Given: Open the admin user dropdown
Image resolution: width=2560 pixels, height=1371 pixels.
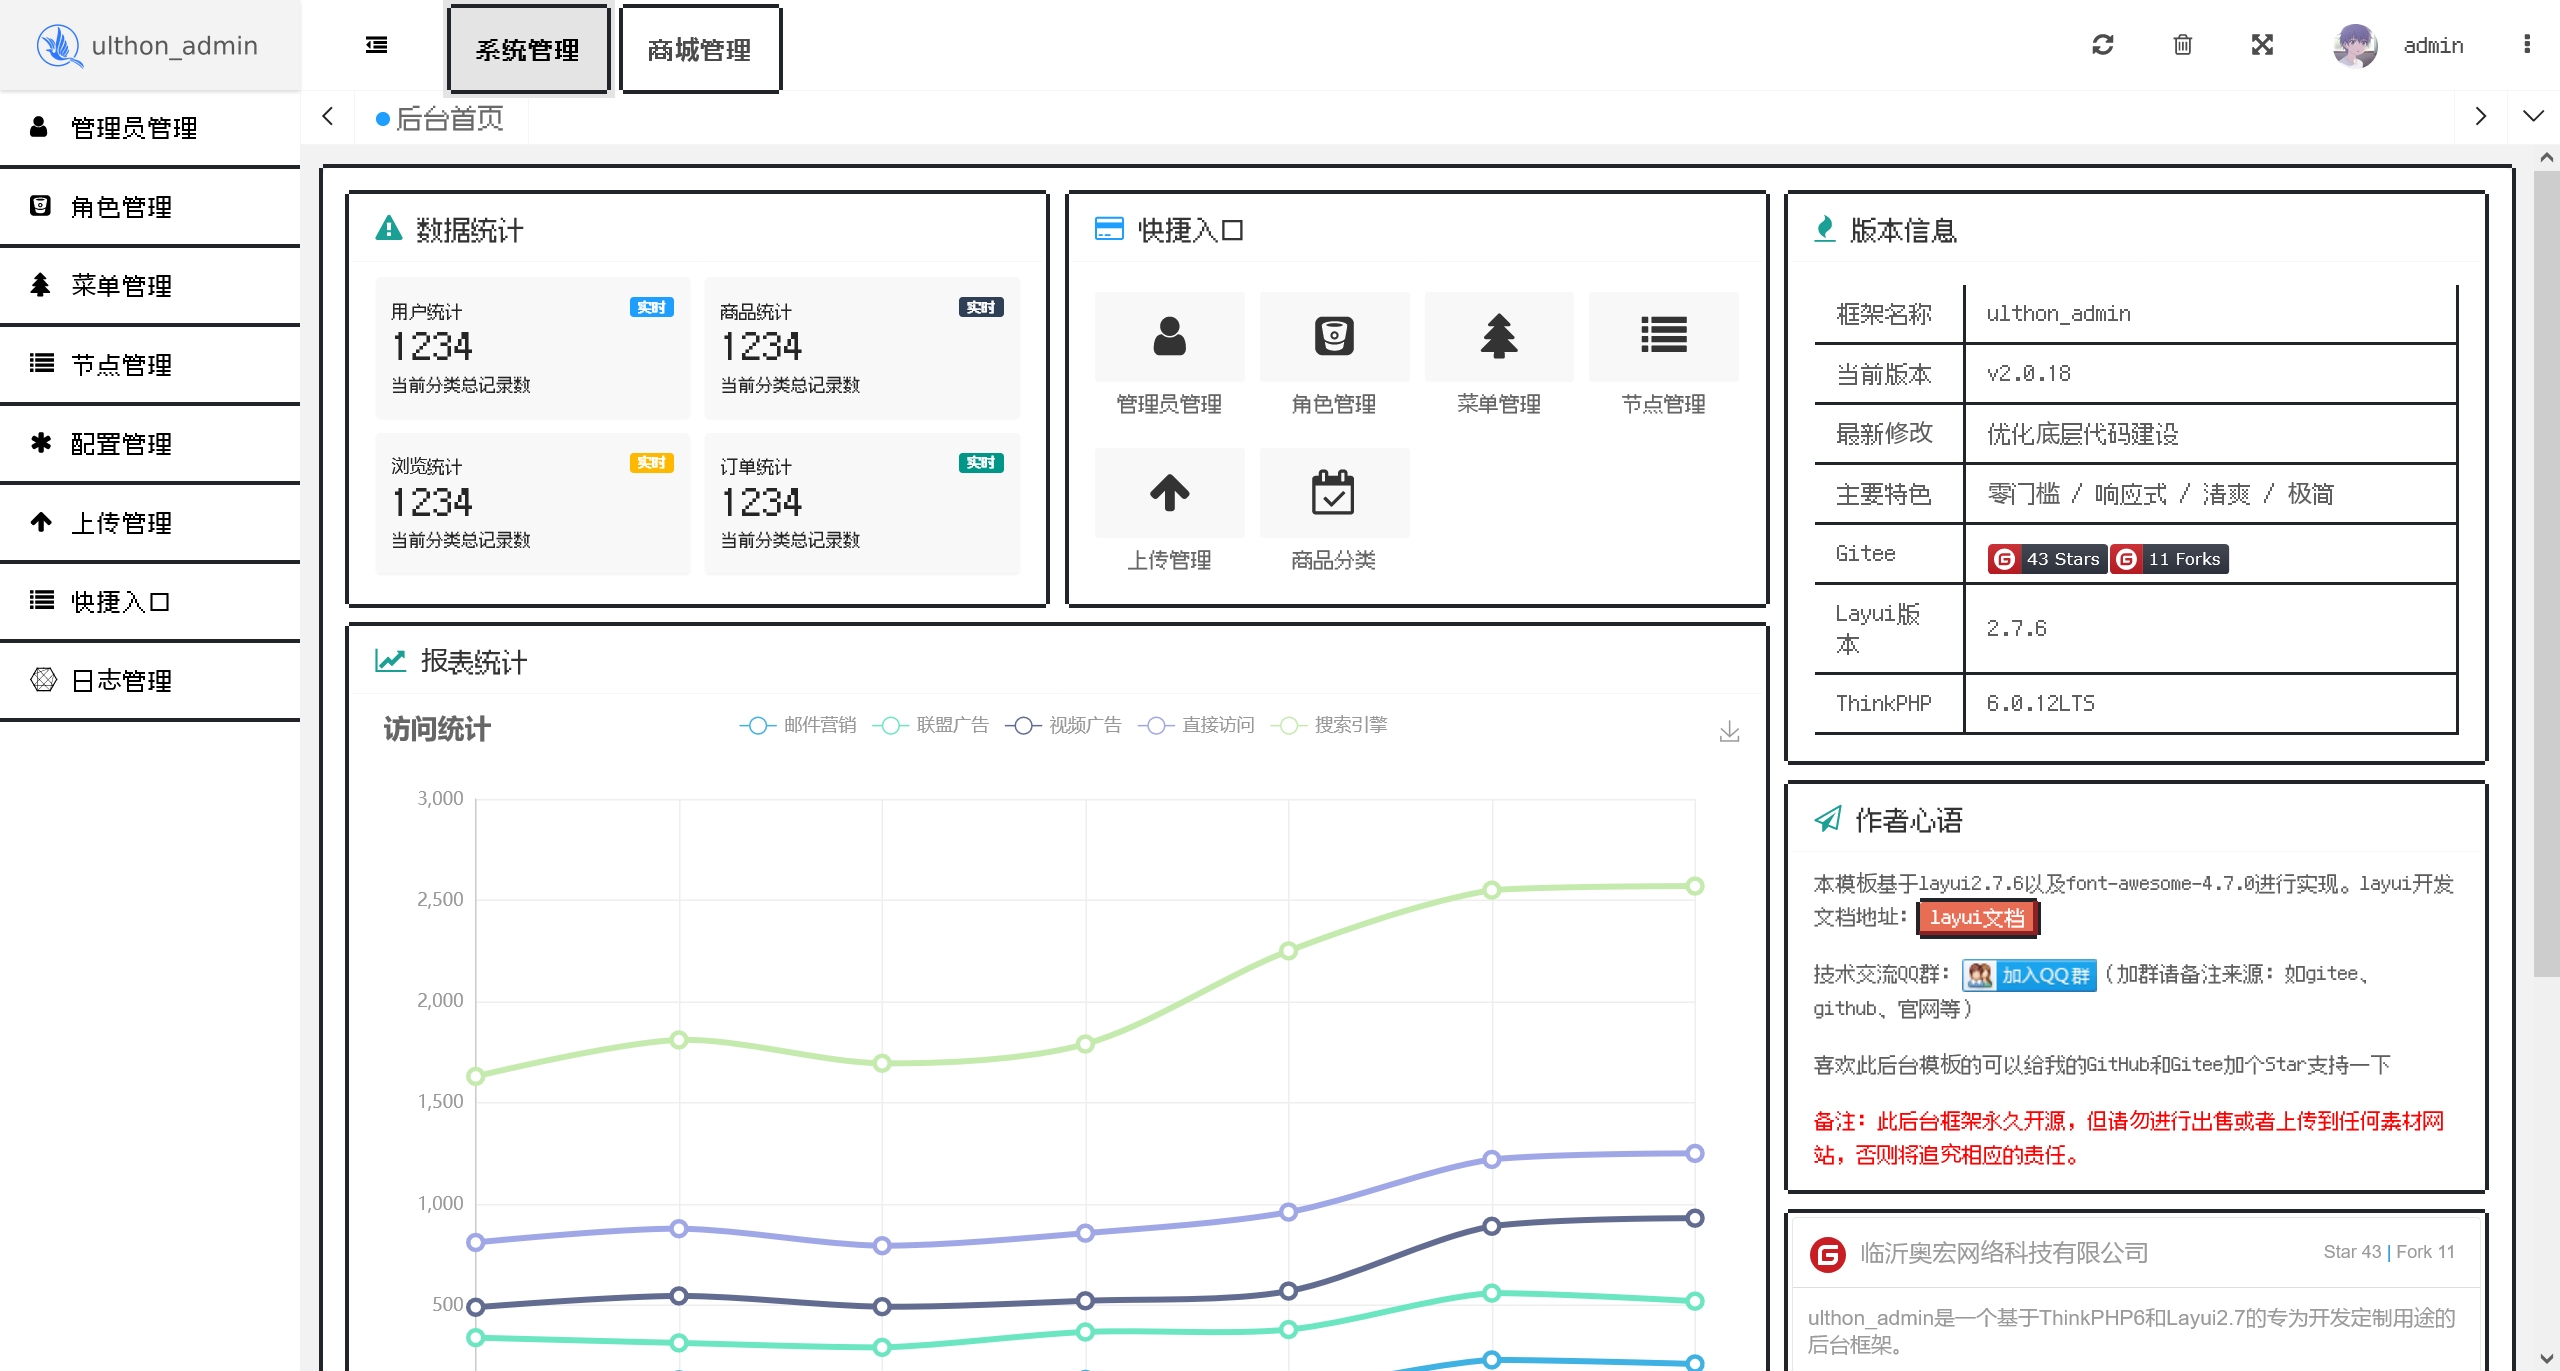Looking at the screenshot, I should pos(2432,46).
